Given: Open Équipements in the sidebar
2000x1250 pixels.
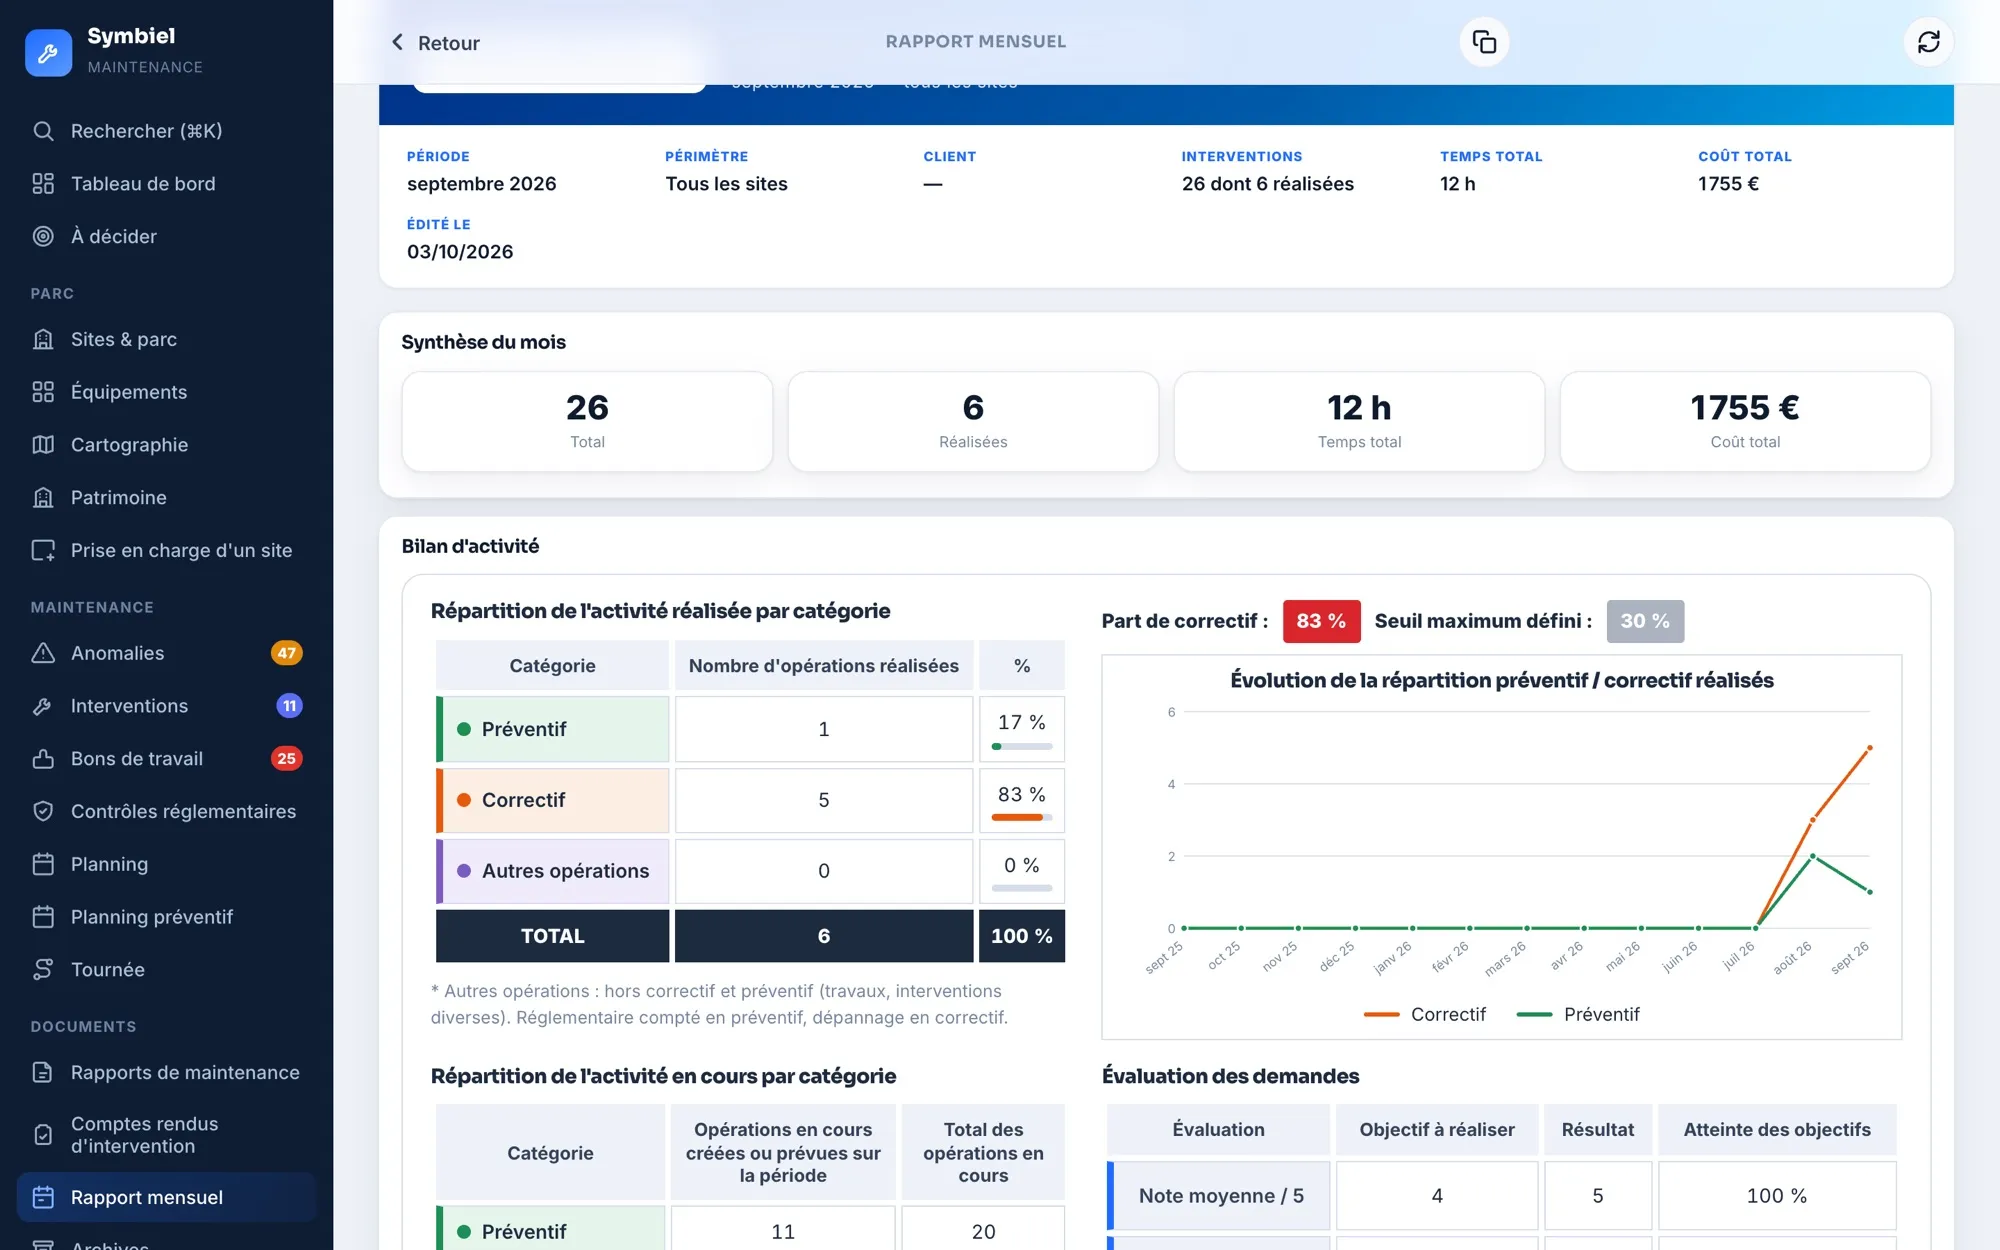Looking at the screenshot, I should [166, 392].
